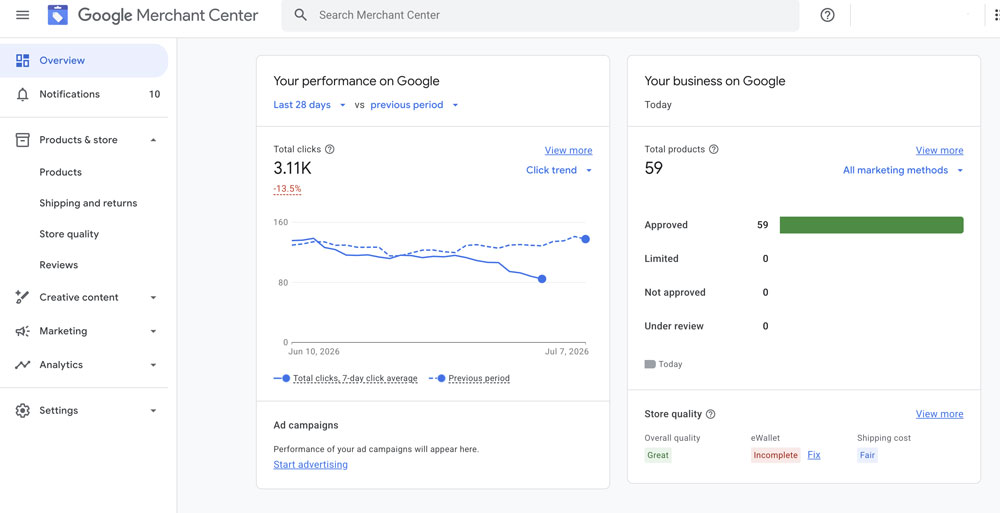This screenshot has height=513, width=1000.
Task: Open the Reviews sidebar item
Action: pyautogui.click(x=59, y=265)
